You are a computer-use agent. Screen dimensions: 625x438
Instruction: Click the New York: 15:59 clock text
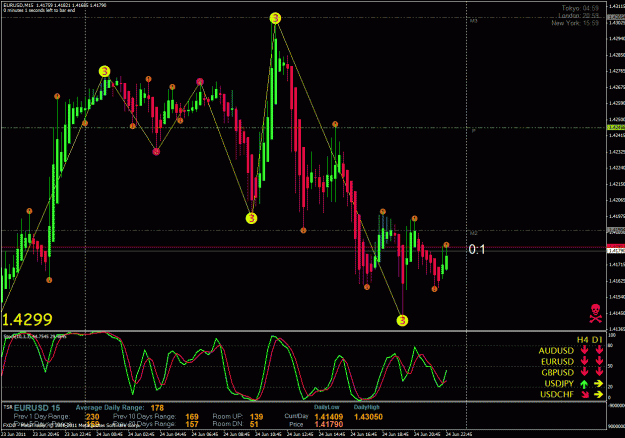click(575, 23)
